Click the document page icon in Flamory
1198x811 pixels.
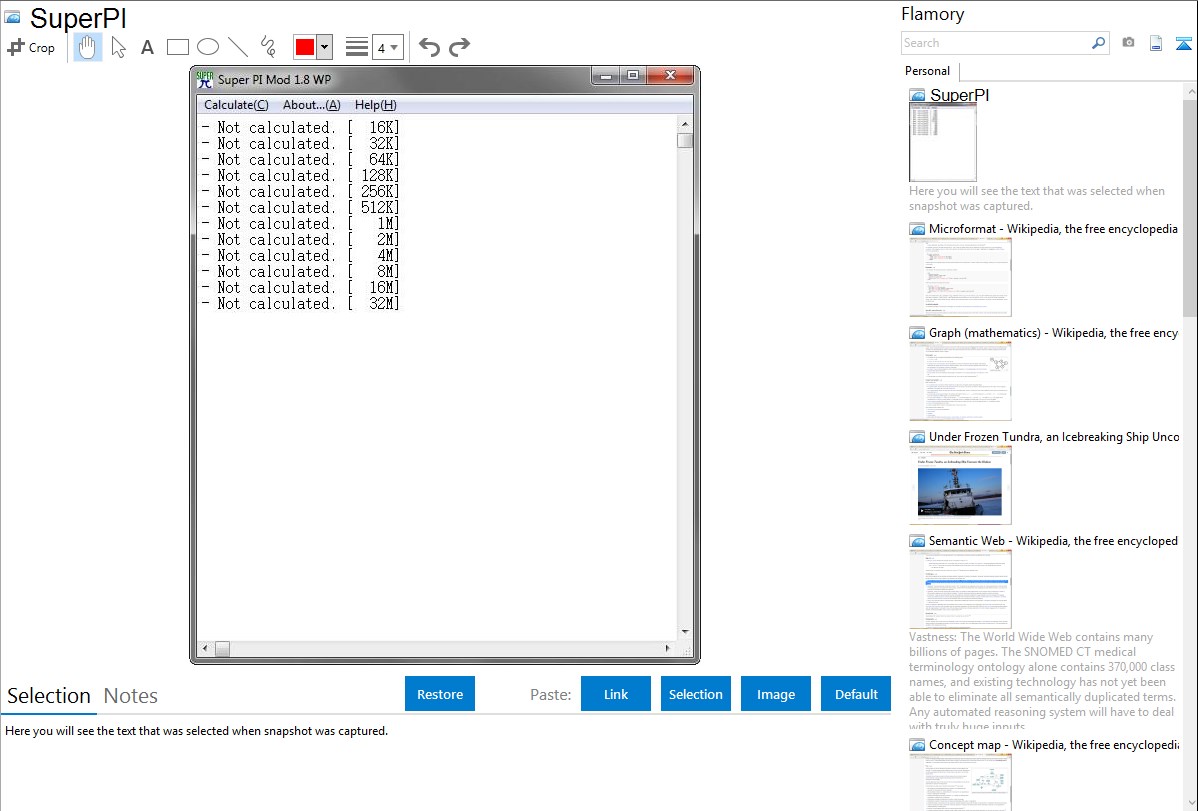tap(1156, 43)
